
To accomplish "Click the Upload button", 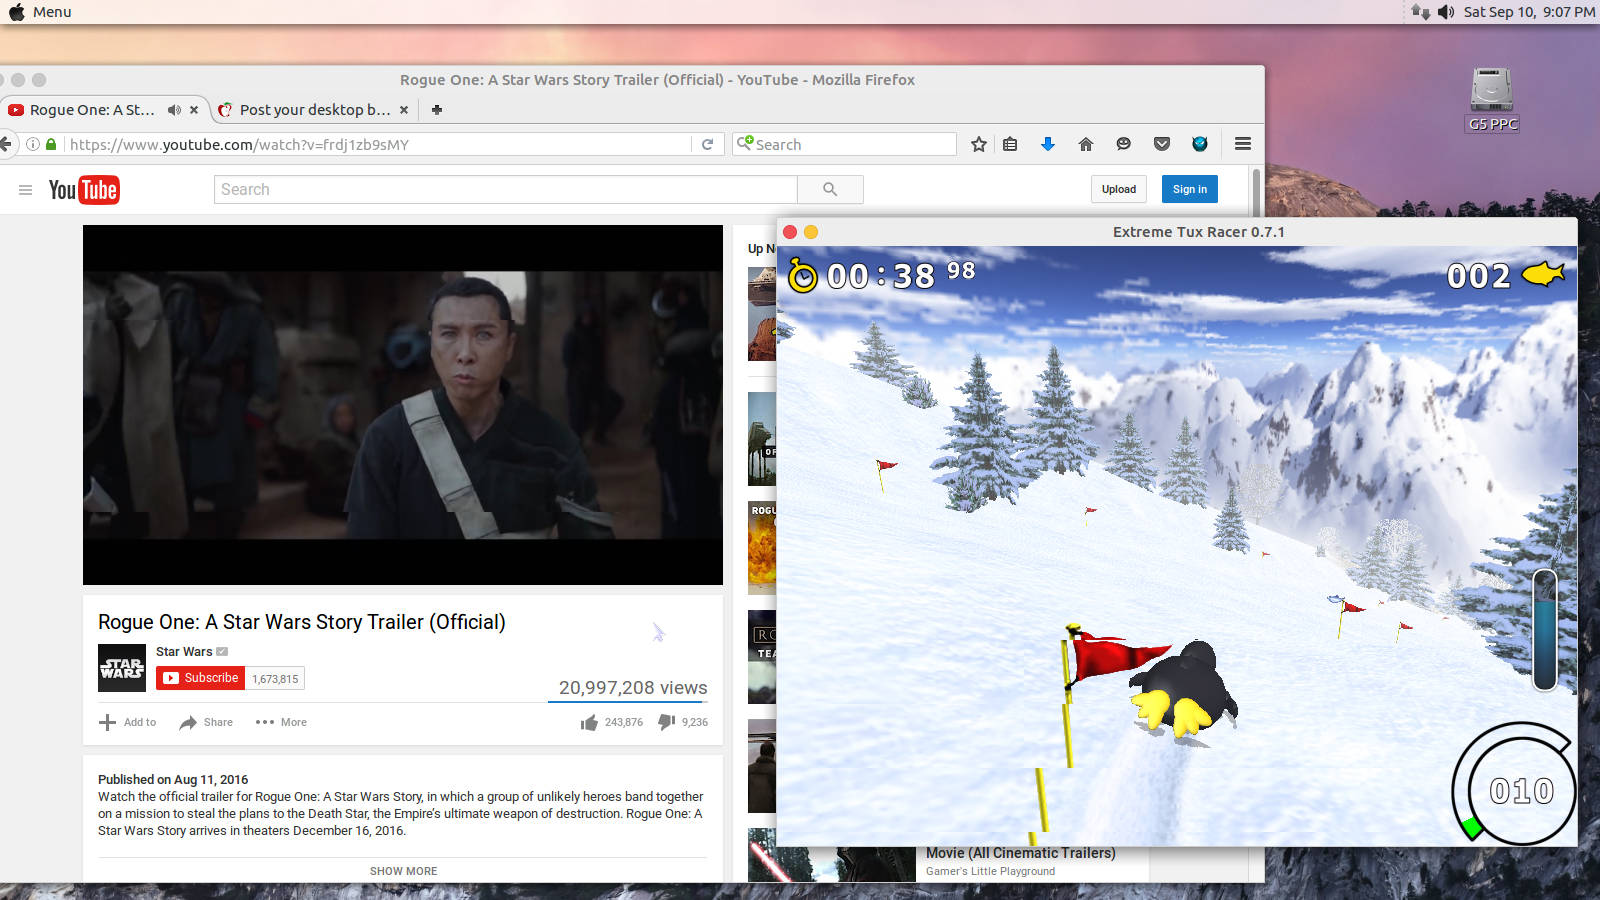I will pos(1119,189).
